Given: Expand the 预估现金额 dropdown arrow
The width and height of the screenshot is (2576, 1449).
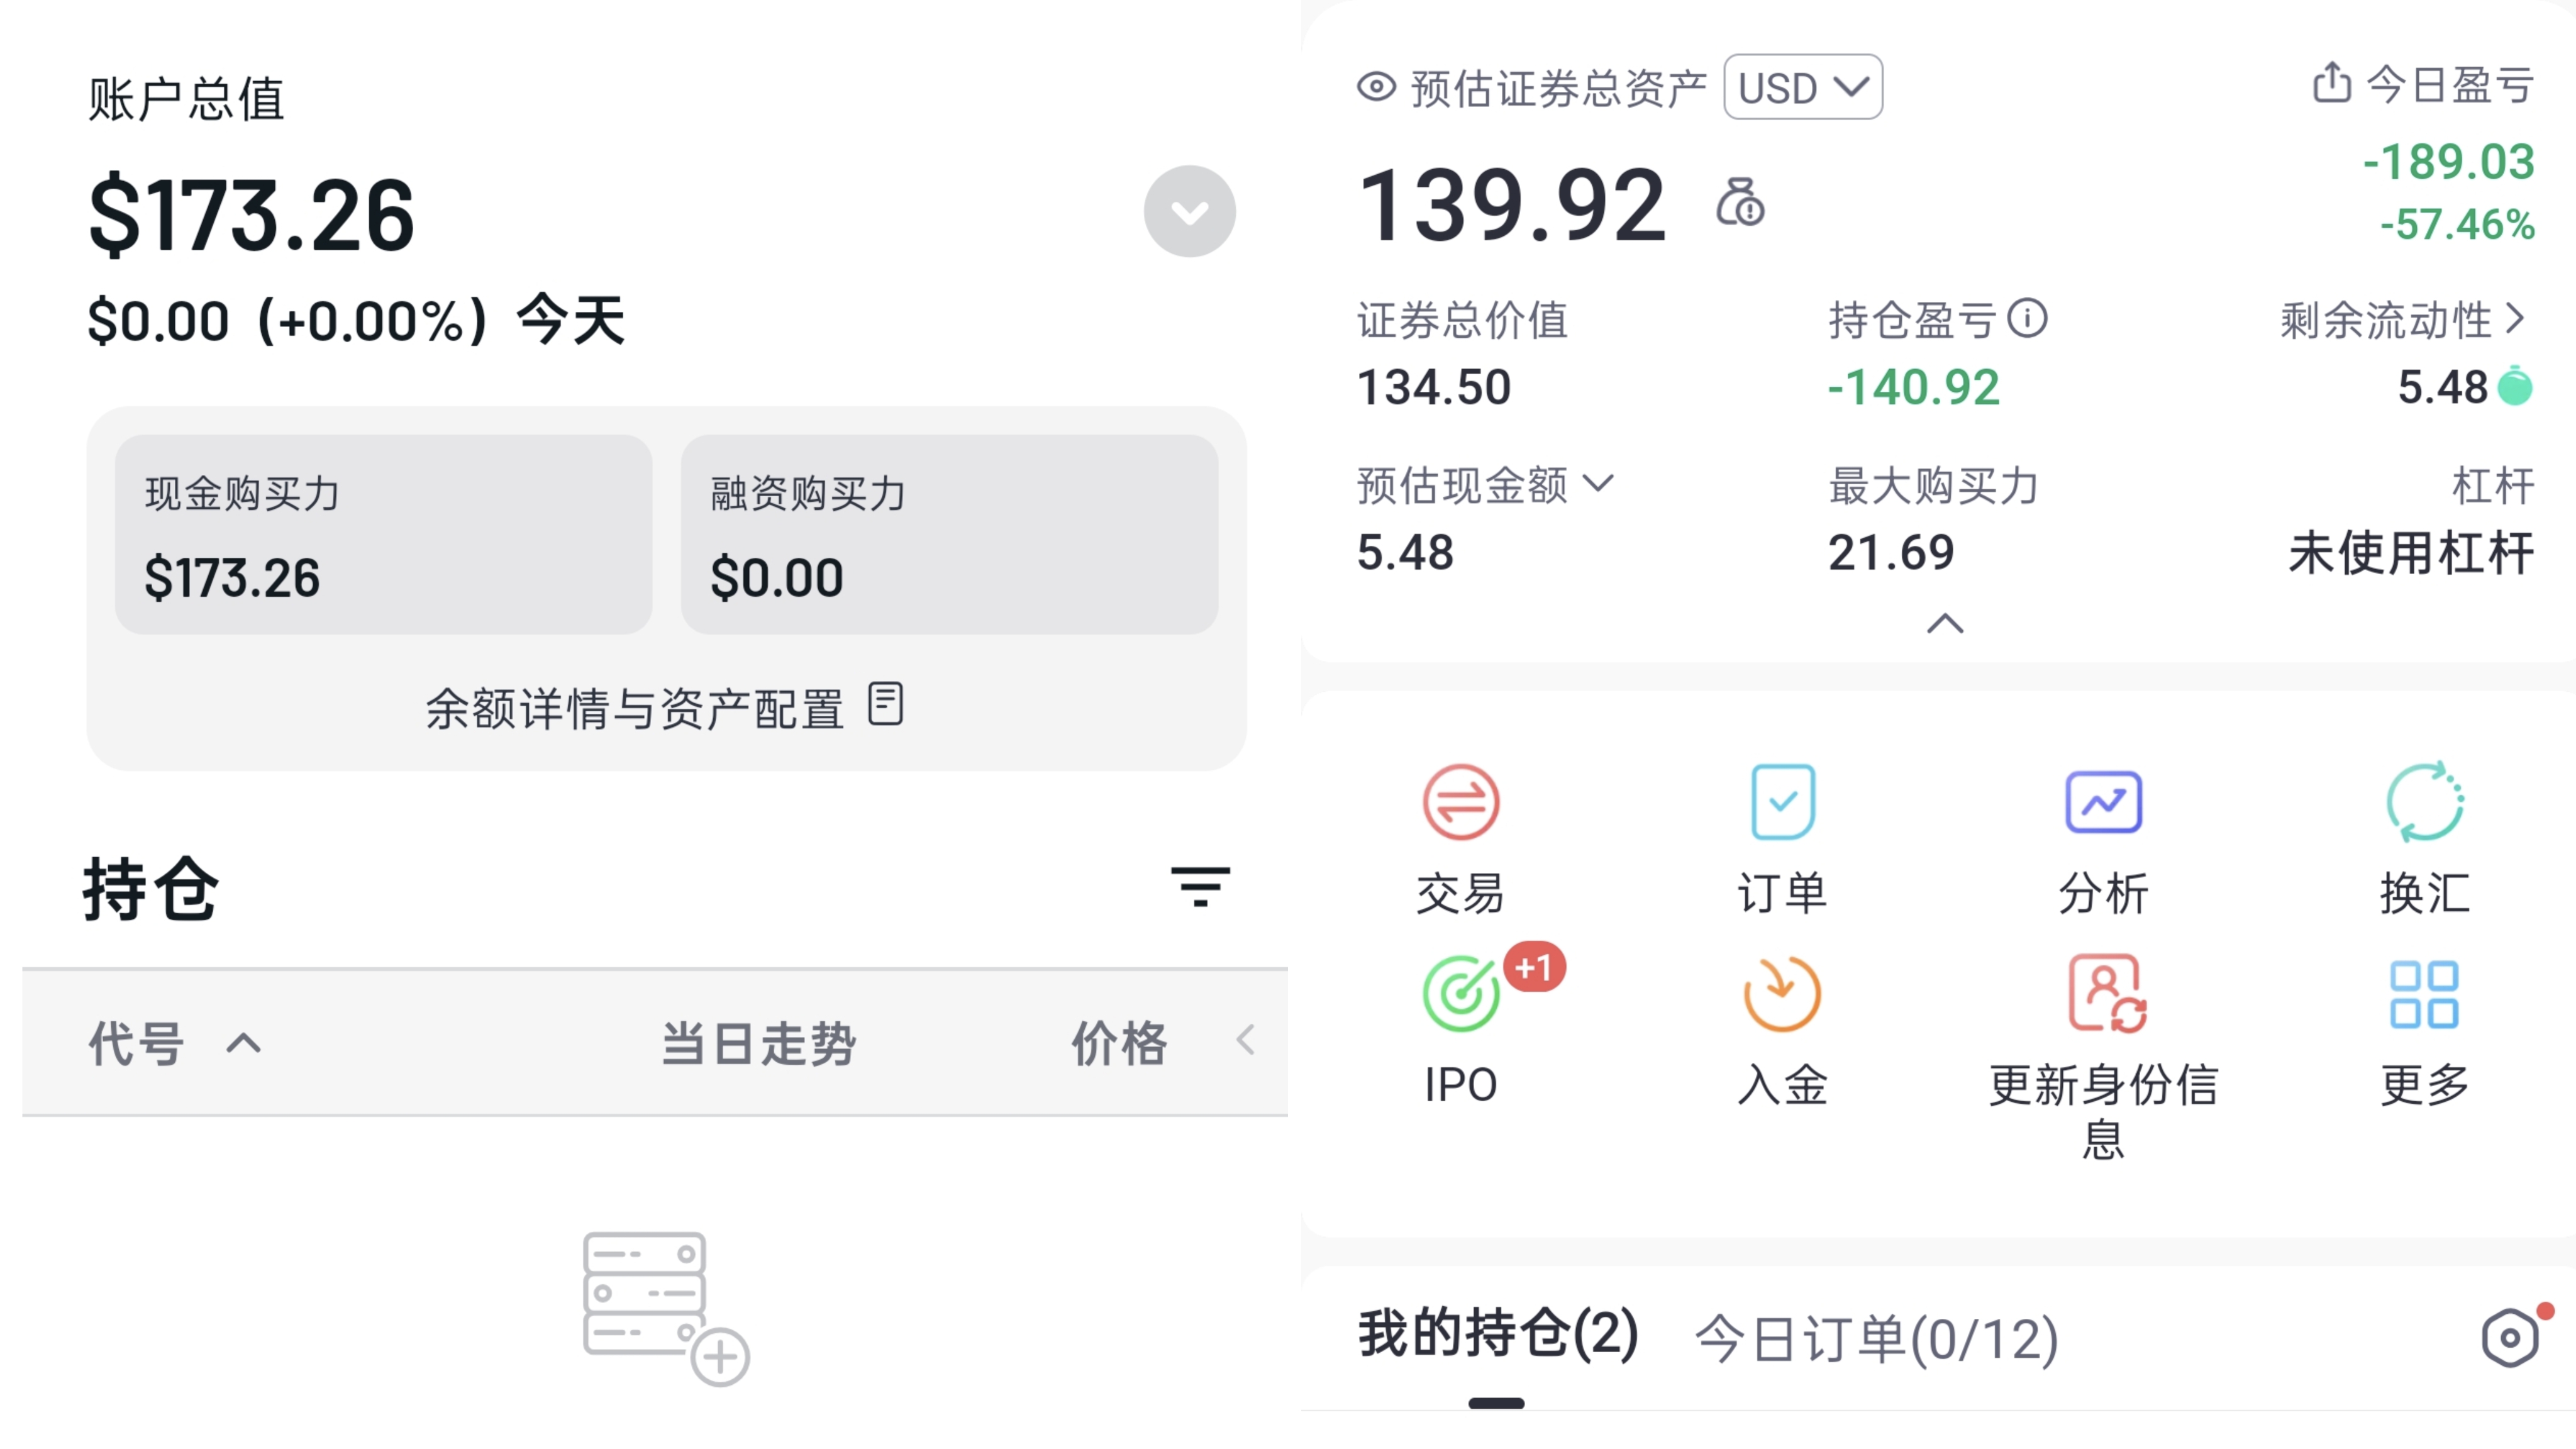Looking at the screenshot, I should click(1599, 484).
